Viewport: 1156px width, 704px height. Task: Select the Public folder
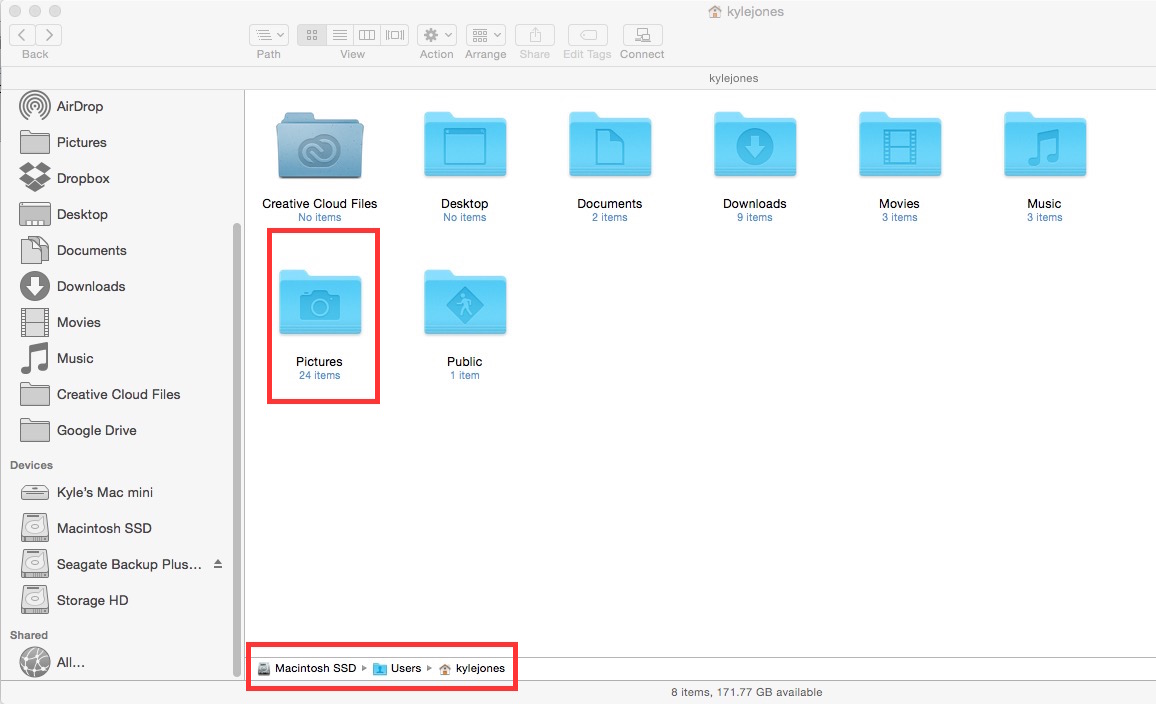click(464, 304)
